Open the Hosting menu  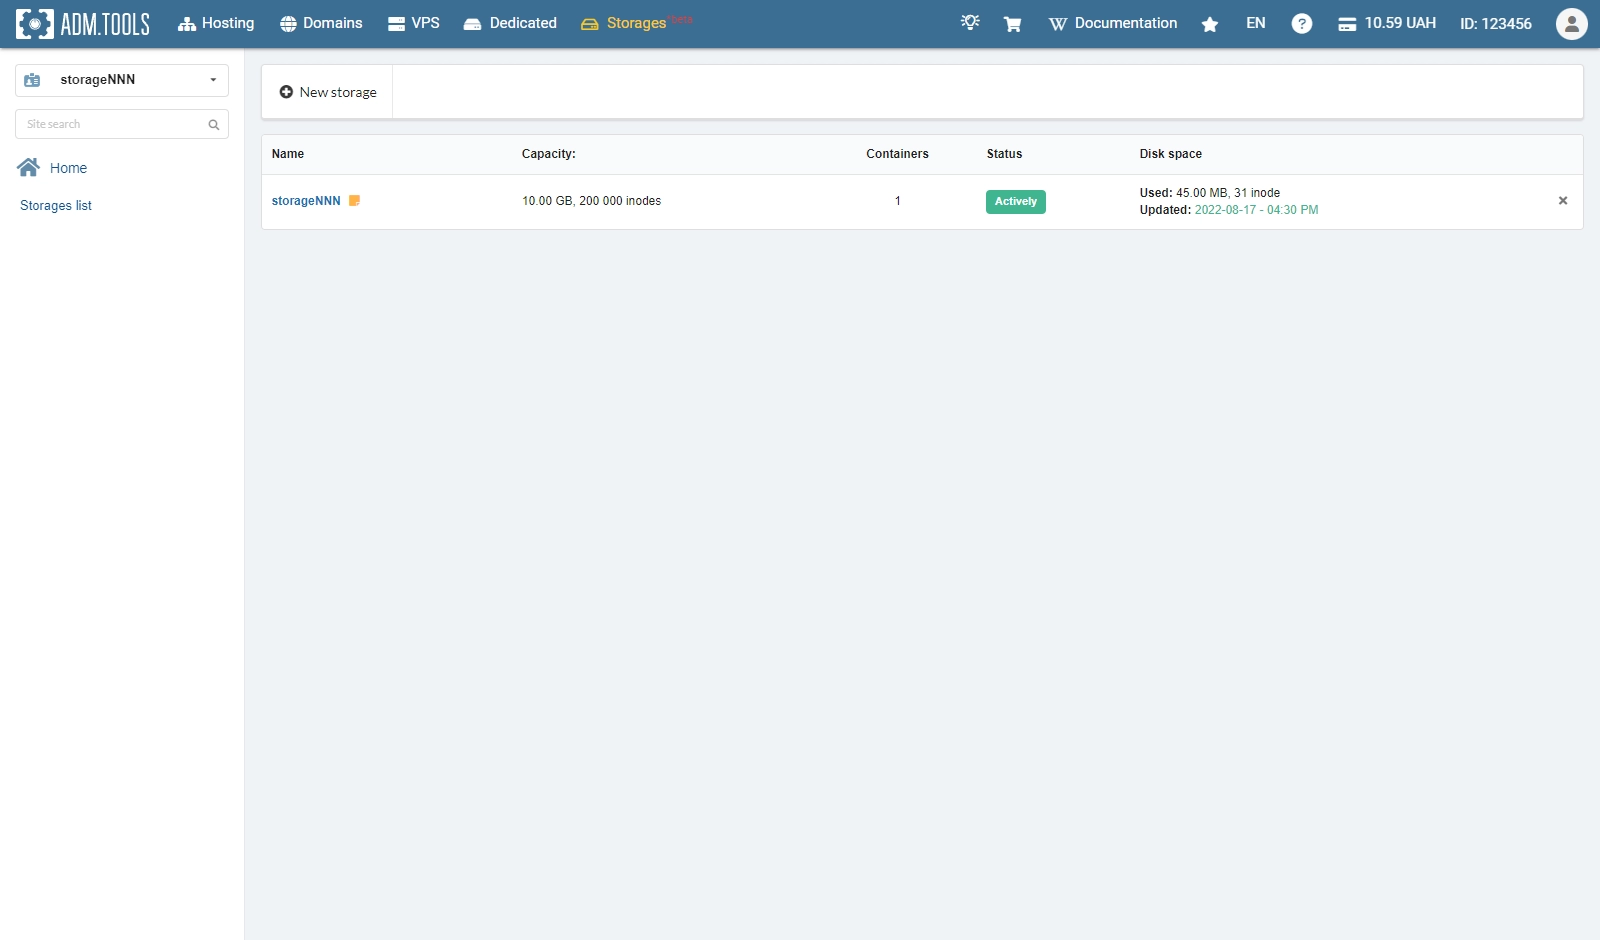tap(216, 24)
